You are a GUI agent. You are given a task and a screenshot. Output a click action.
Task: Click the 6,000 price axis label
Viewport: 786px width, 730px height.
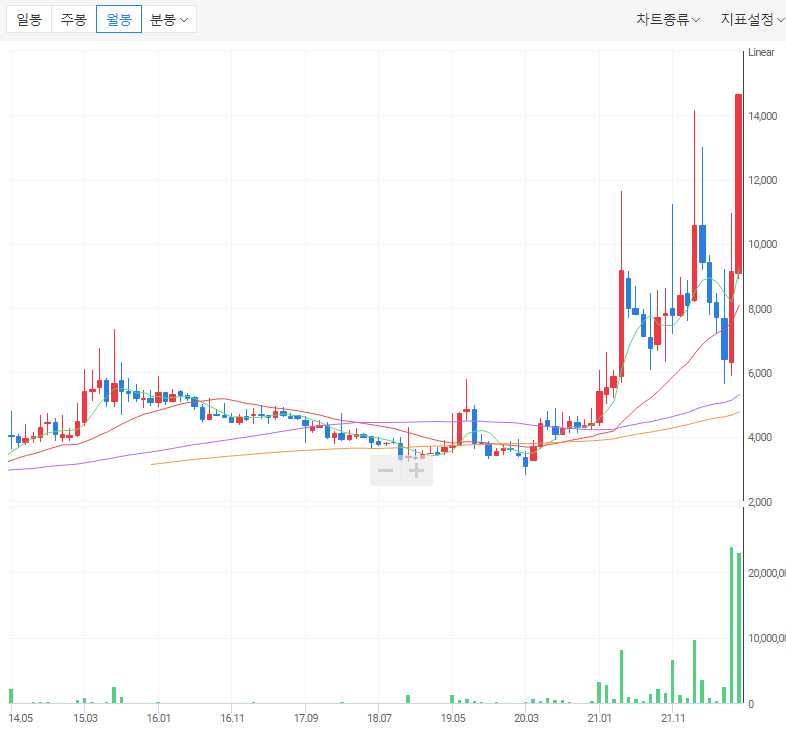click(x=760, y=374)
